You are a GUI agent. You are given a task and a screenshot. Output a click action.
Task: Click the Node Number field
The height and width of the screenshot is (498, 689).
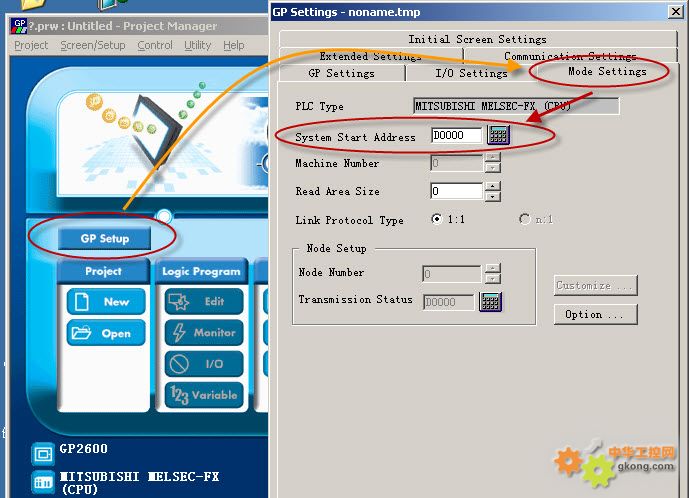452,274
